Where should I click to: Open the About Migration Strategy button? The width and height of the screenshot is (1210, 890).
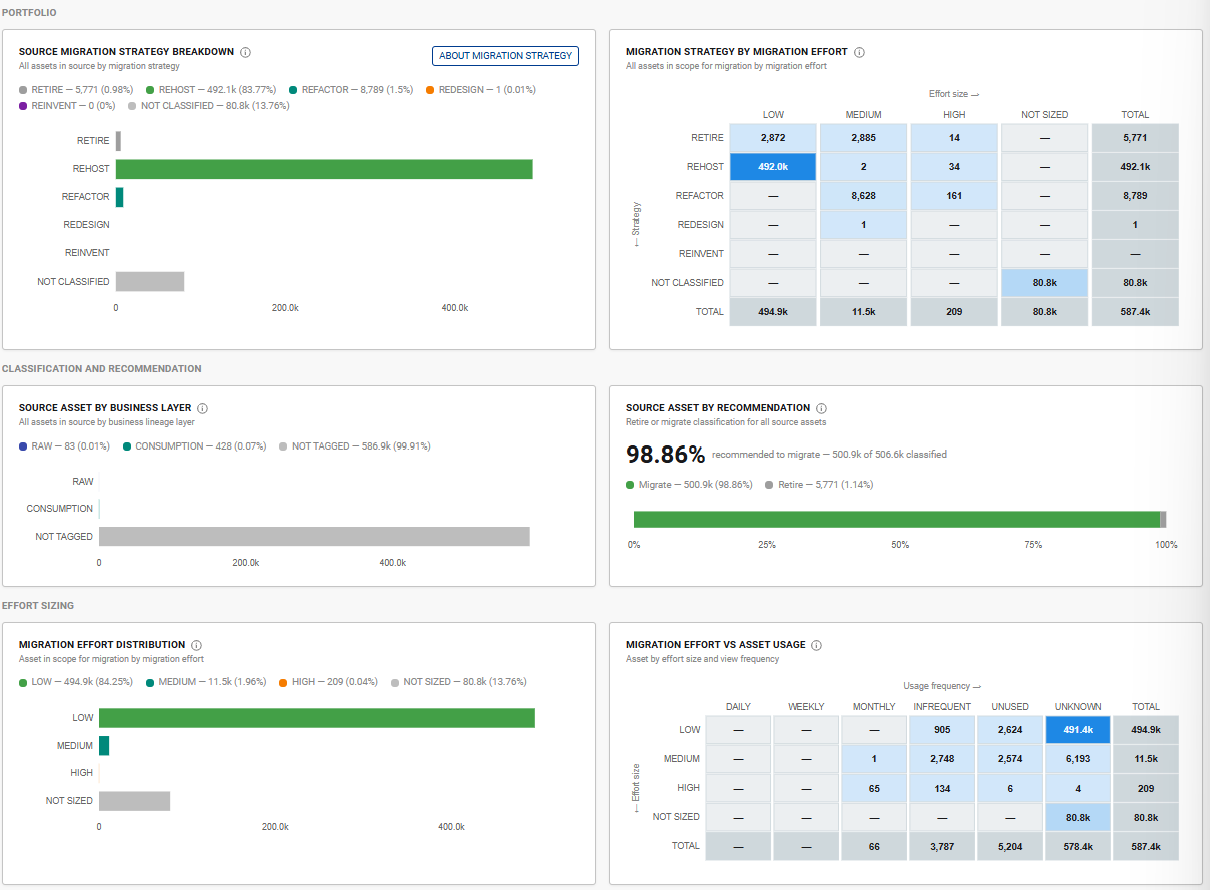(505, 56)
